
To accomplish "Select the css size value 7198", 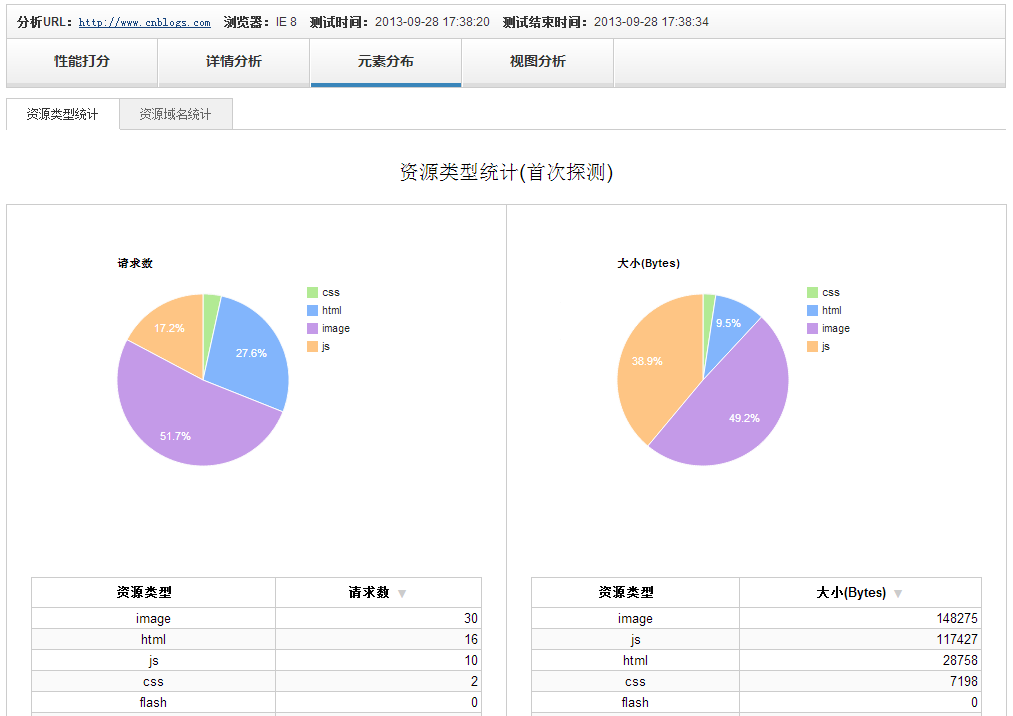I will pyautogui.click(x=964, y=682).
